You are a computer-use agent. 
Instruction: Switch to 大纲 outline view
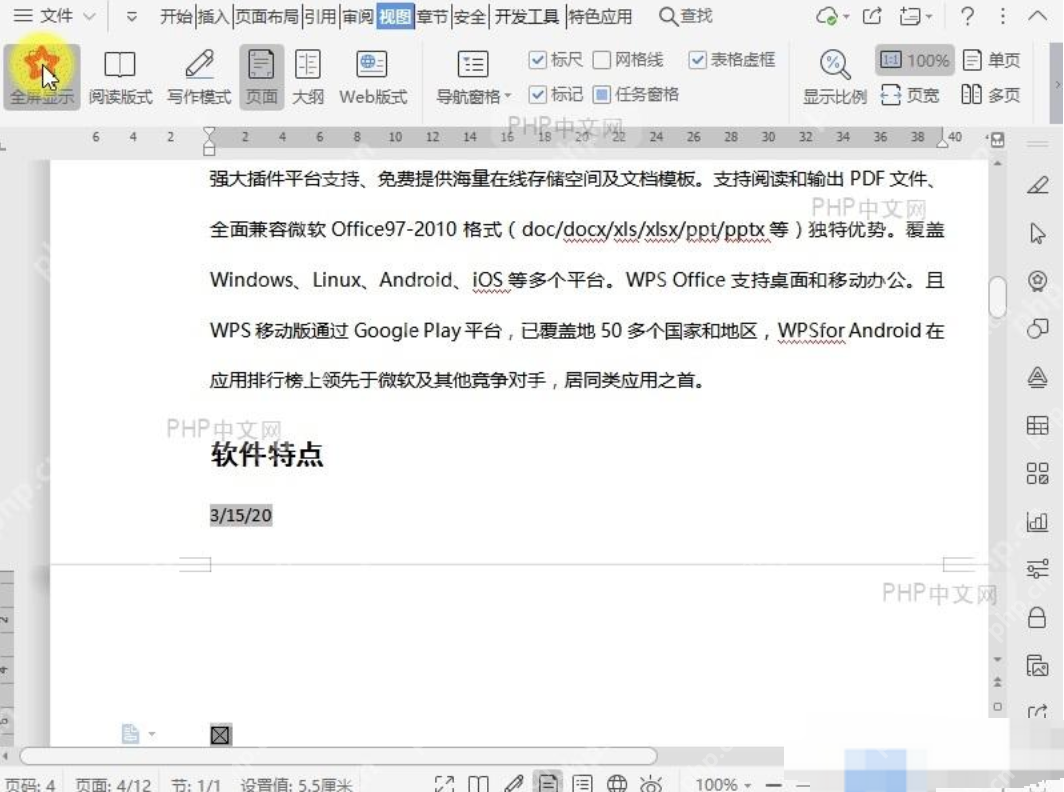(x=307, y=77)
